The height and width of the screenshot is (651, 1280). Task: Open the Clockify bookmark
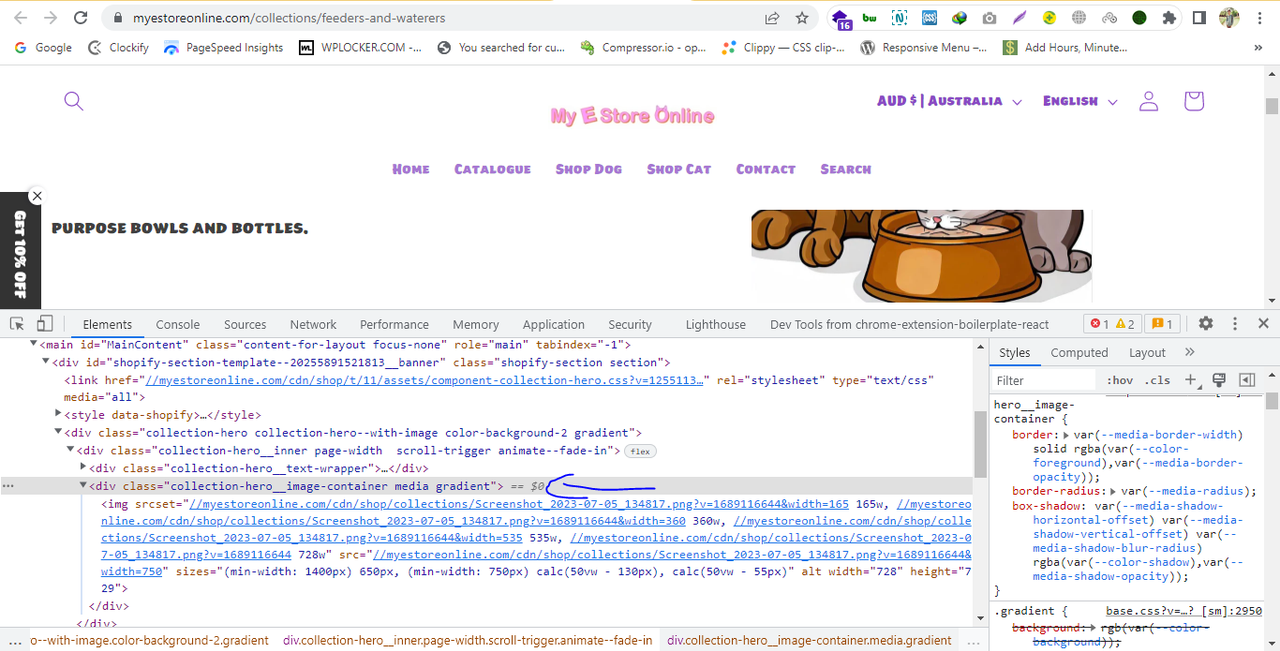pos(118,47)
